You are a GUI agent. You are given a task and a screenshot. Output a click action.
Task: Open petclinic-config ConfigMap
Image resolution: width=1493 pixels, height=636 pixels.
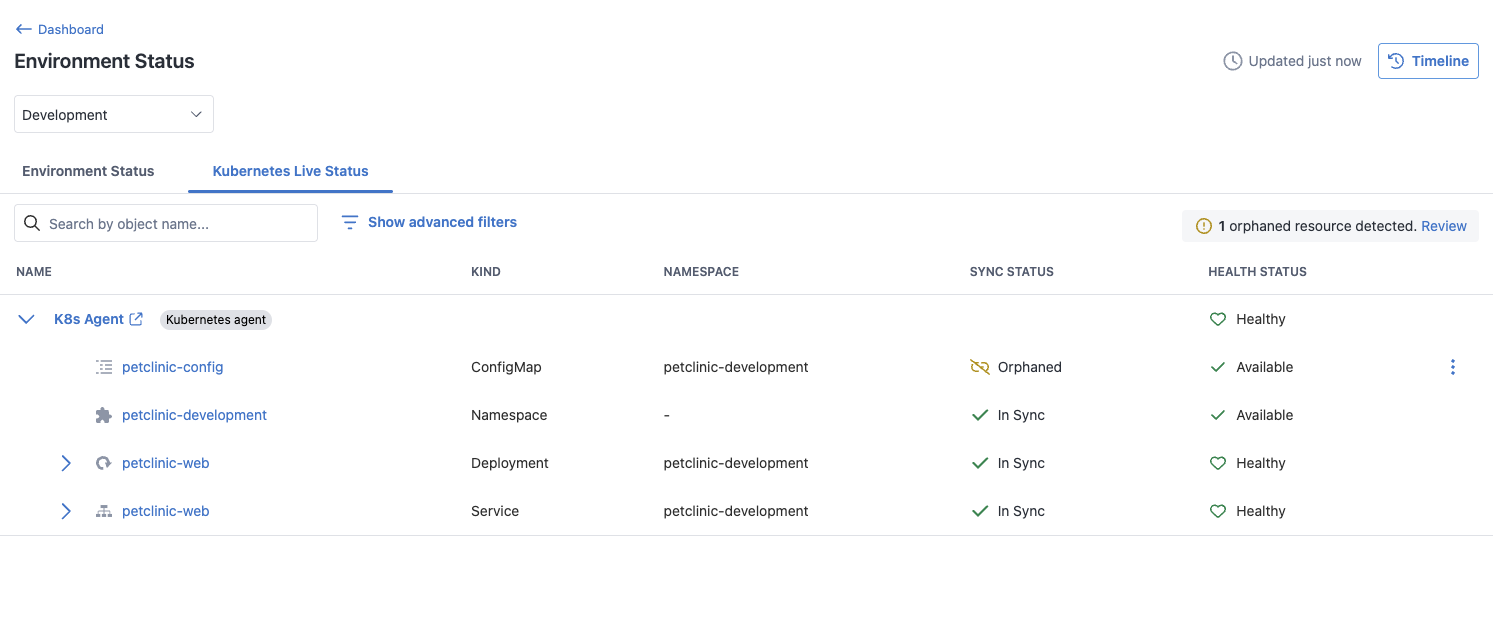tap(173, 367)
